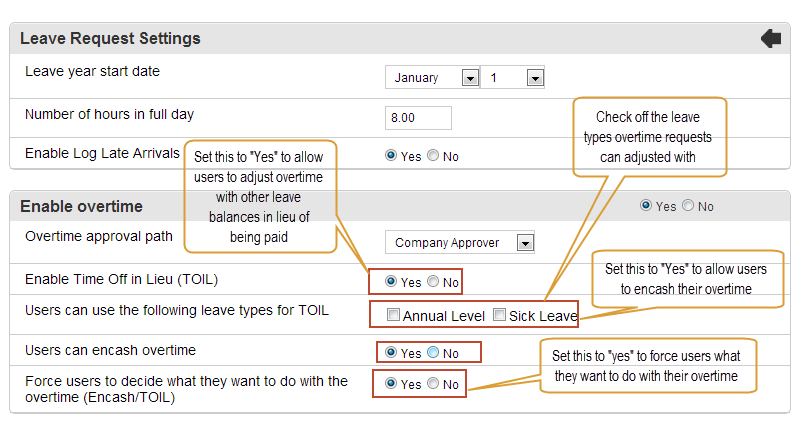Select No for Enable overtime
The width and height of the screenshot is (803, 428).
pos(688,205)
